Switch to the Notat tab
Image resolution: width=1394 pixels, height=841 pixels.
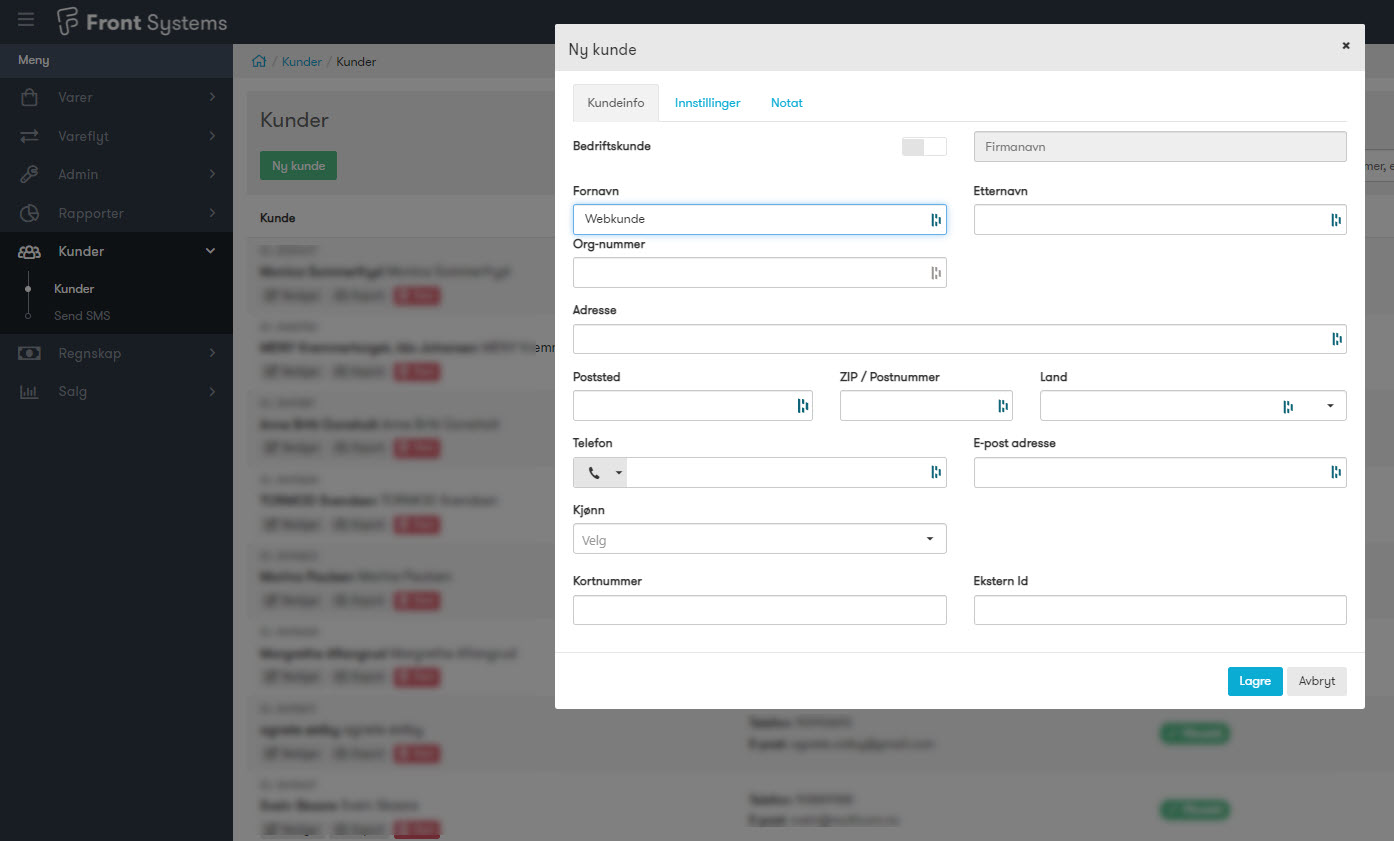[786, 103]
